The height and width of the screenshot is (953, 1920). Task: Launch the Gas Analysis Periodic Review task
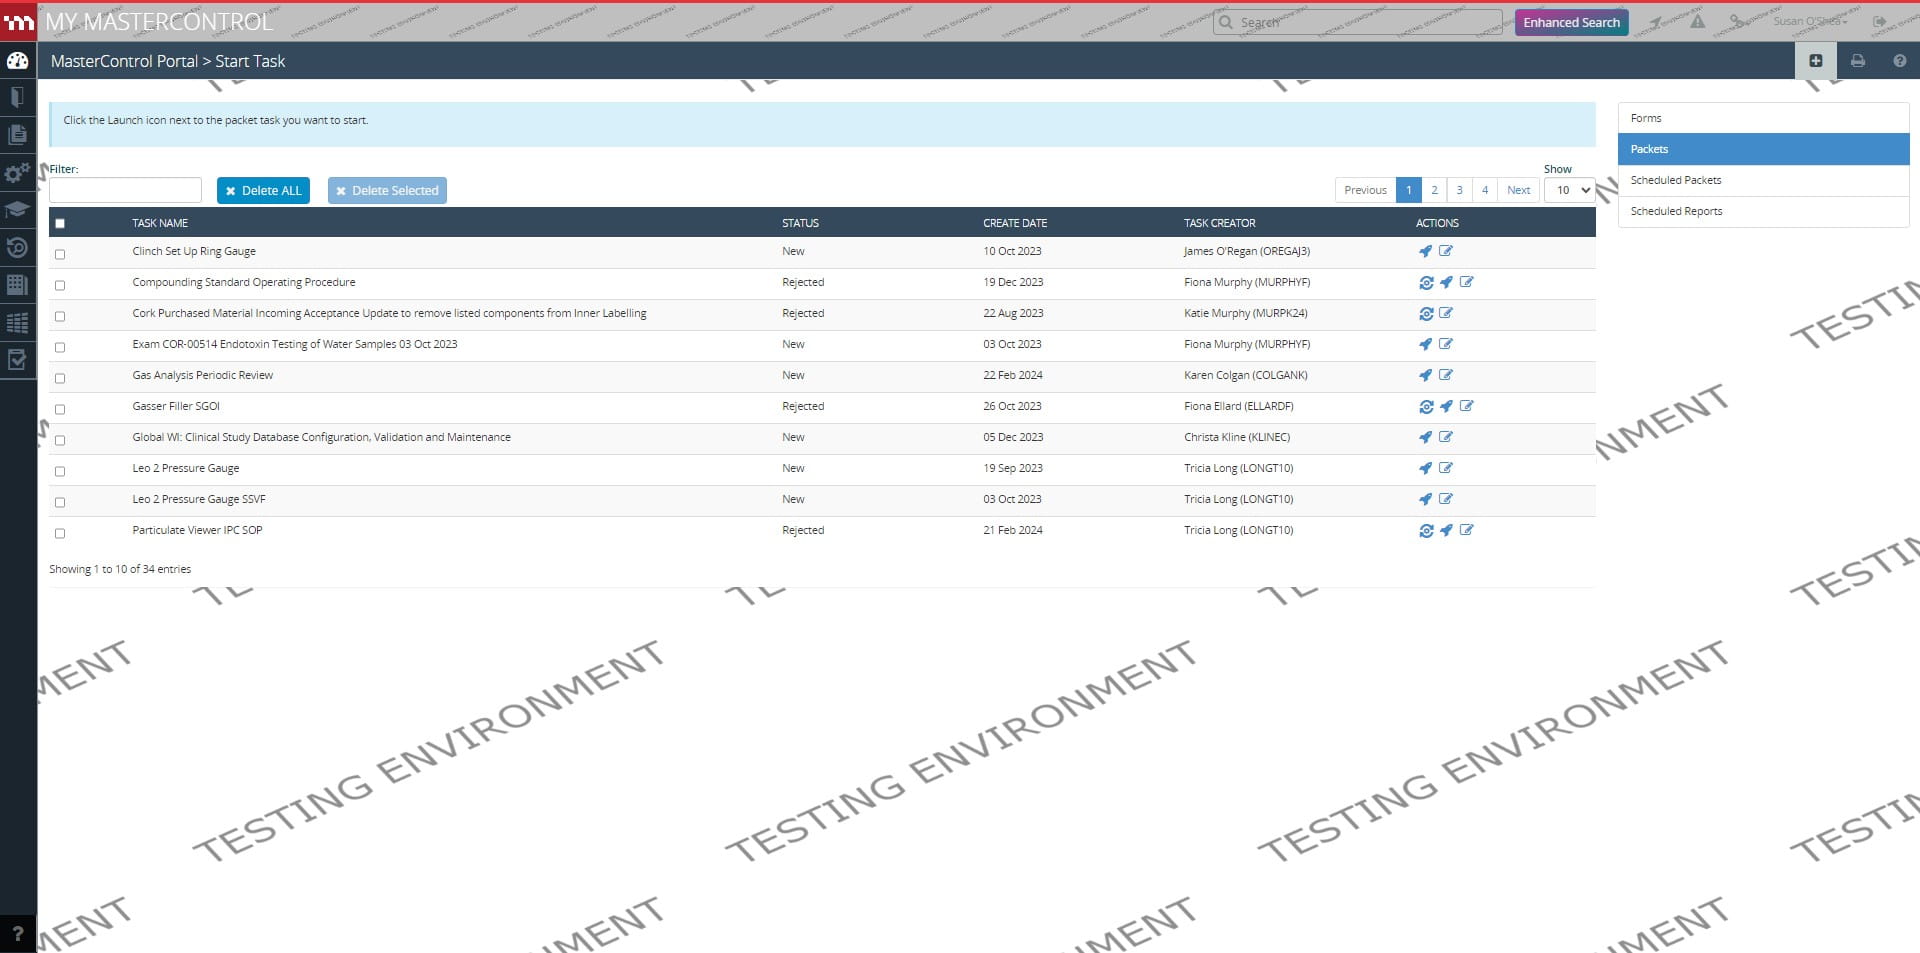point(1425,375)
